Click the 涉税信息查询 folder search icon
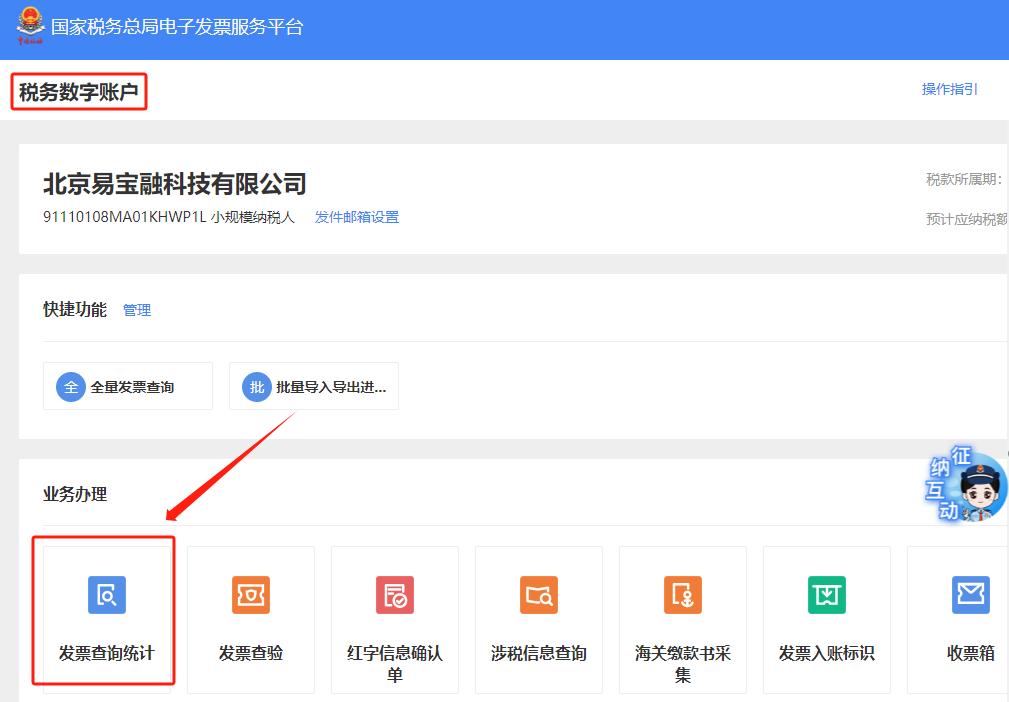Image resolution: width=1009 pixels, height=702 pixels. click(x=538, y=595)
